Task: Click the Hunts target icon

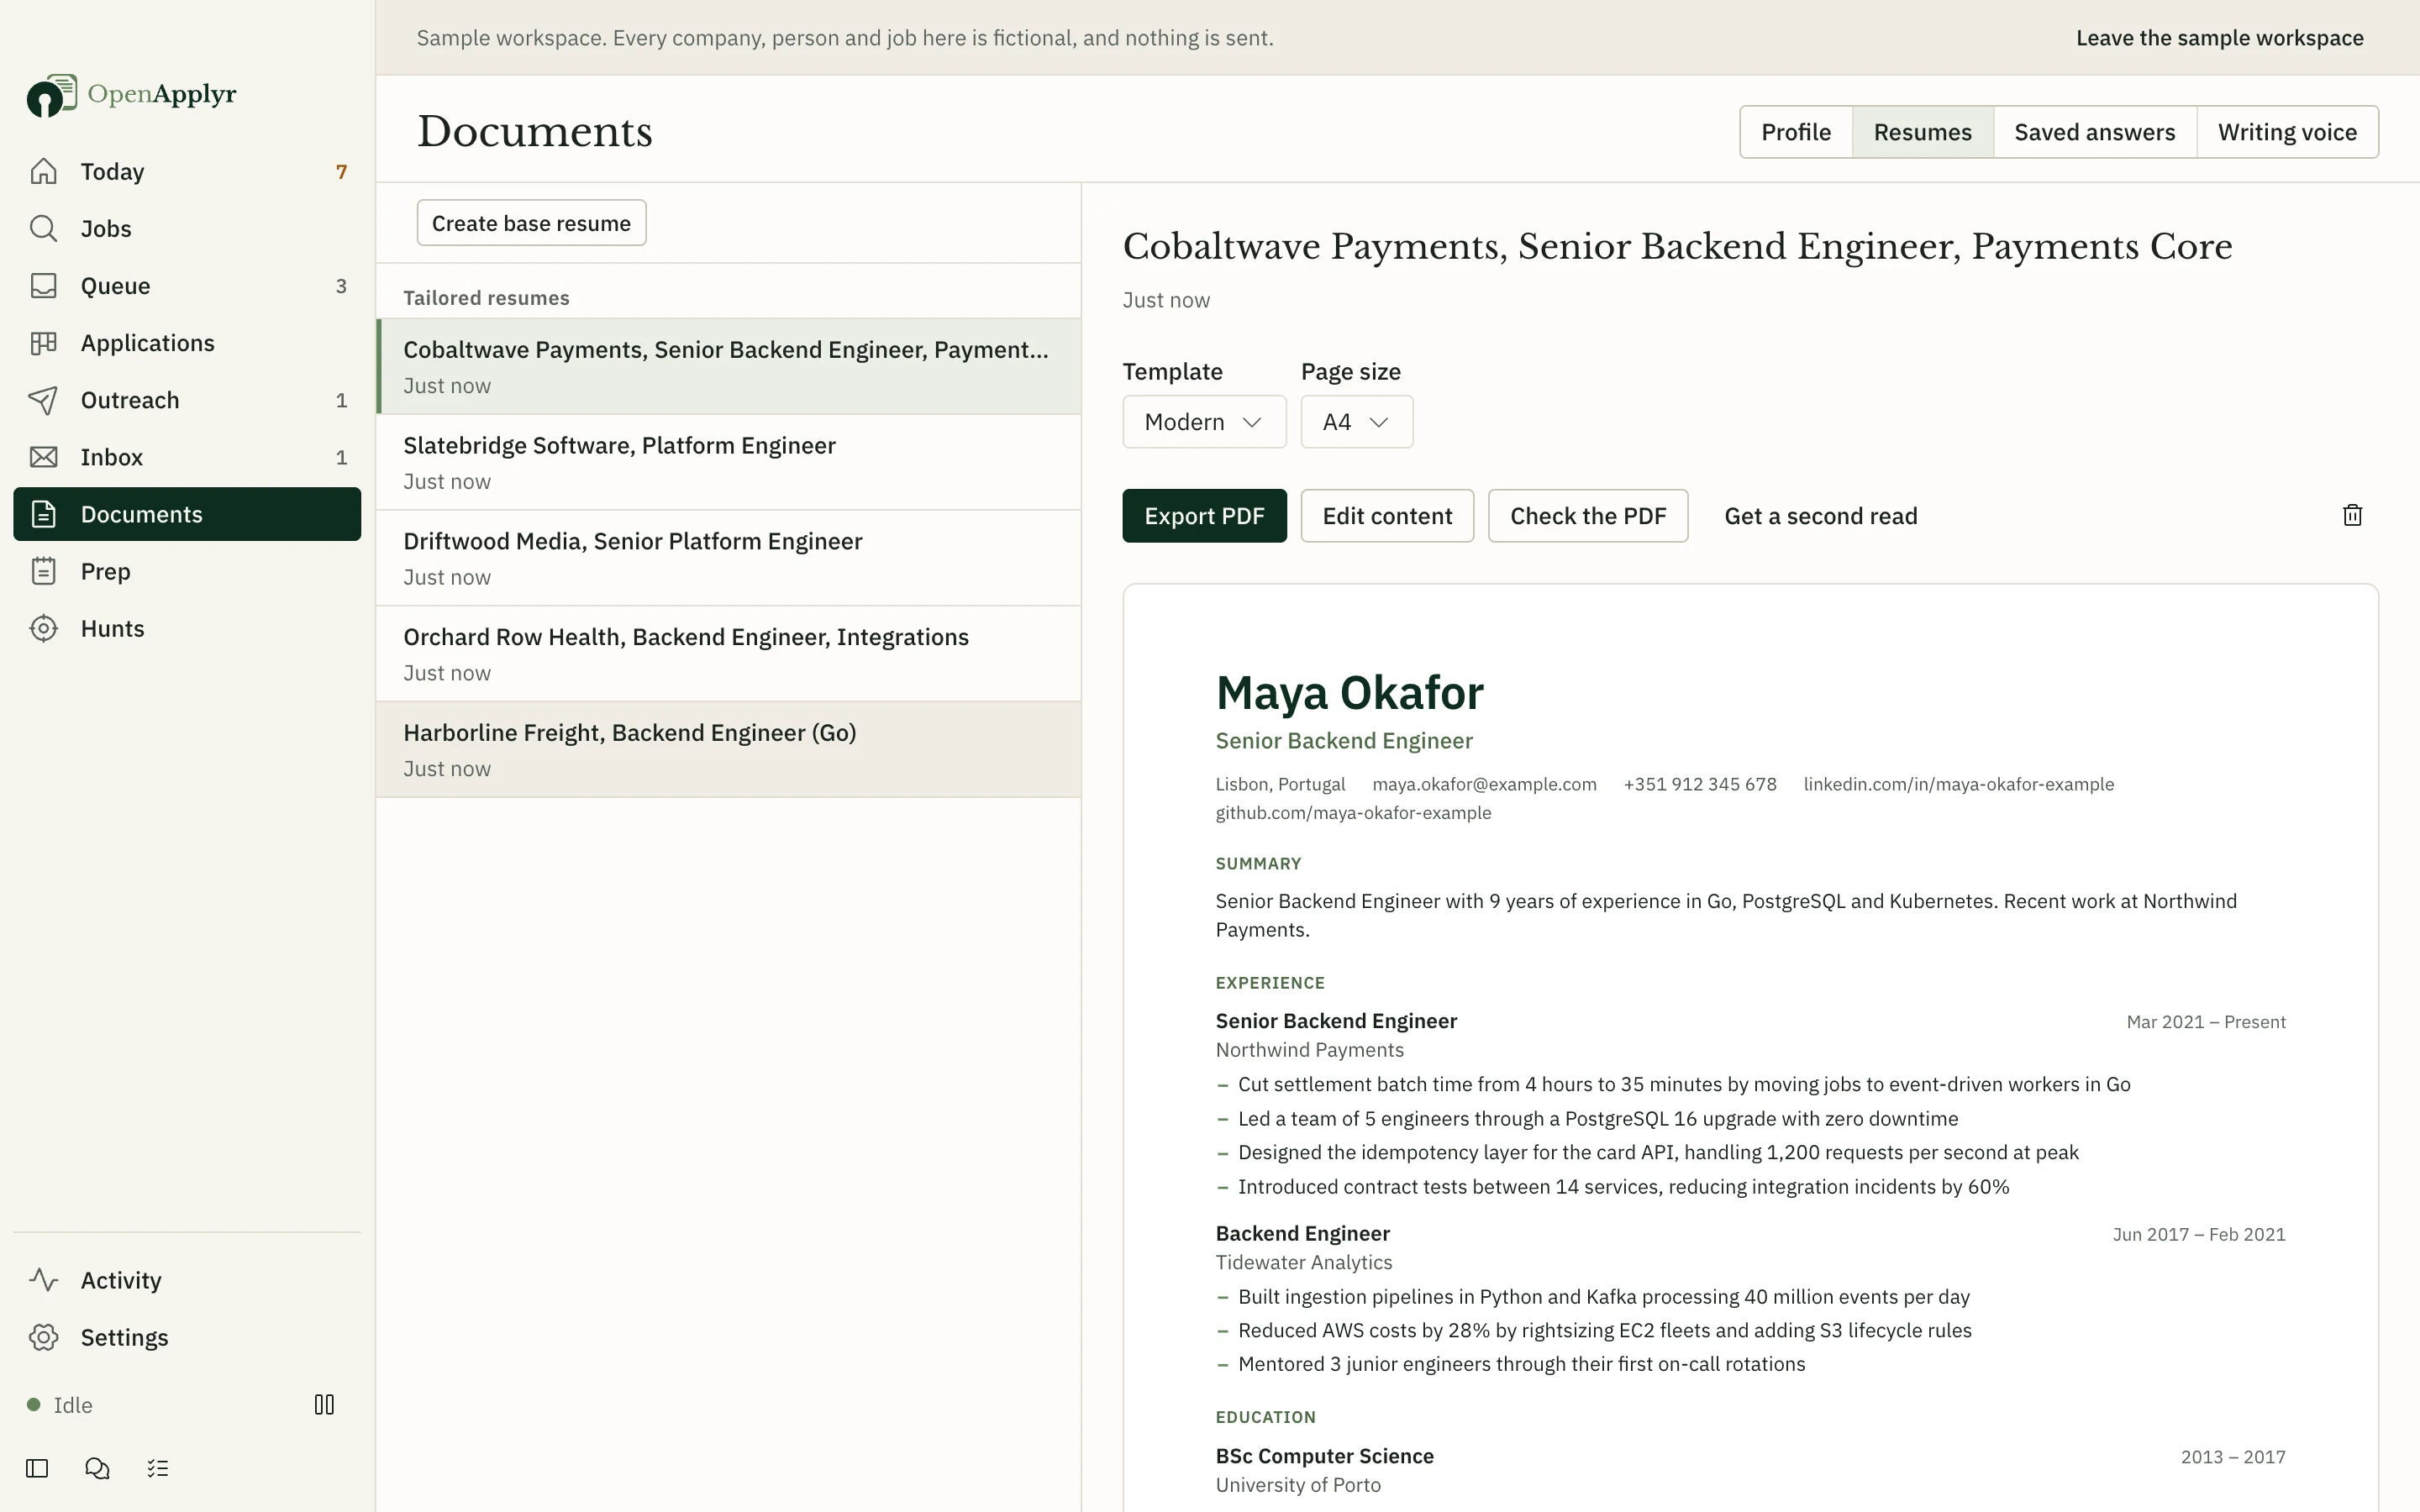Action: click(x=43, y=628)
